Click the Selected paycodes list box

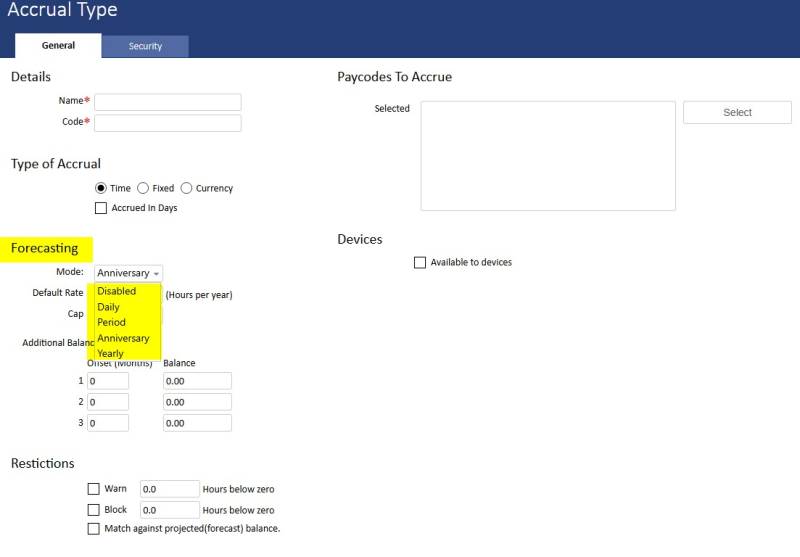point(547,155)
